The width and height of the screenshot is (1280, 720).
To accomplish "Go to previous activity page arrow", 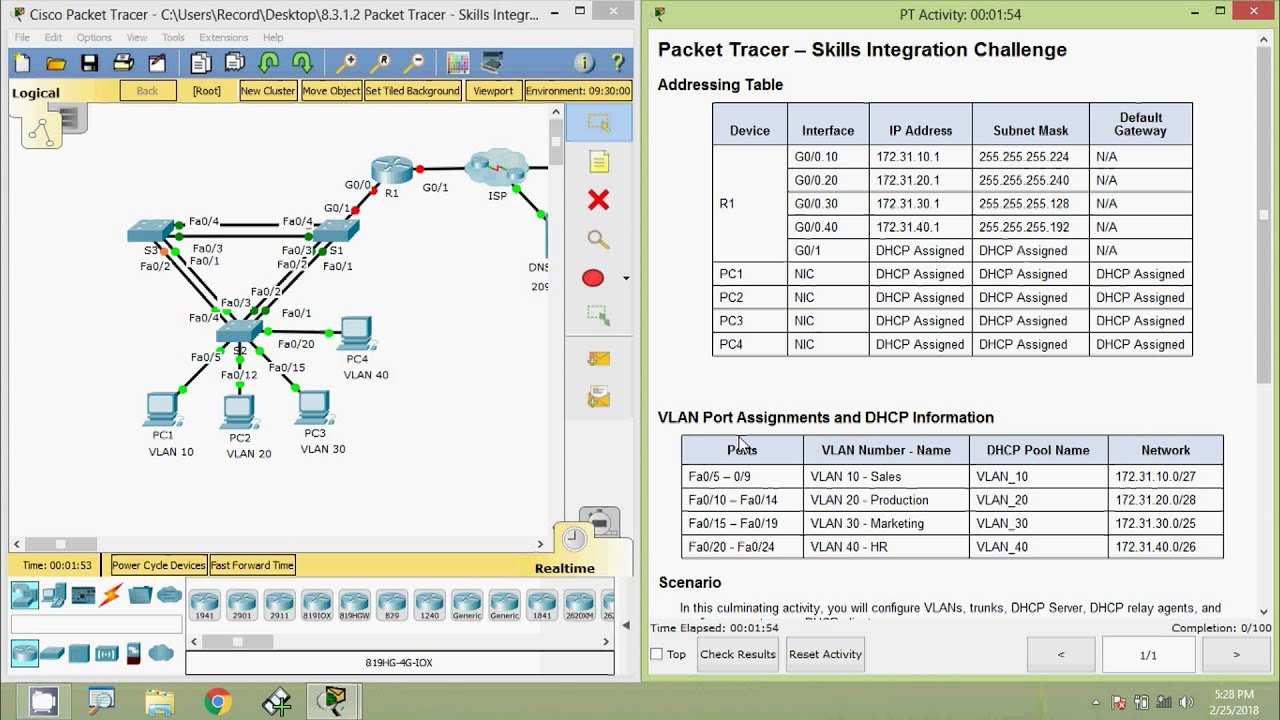I will (1061, 655).
